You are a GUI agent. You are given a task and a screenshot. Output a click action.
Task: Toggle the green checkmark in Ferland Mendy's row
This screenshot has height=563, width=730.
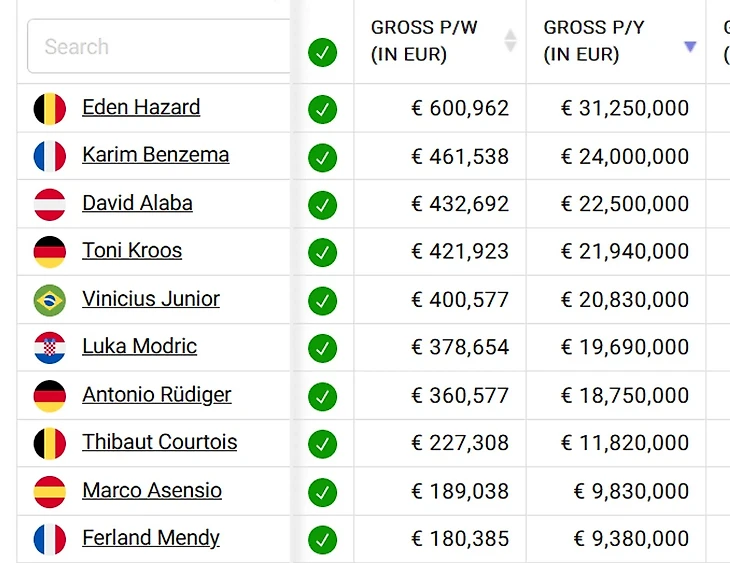[x=322, y=540]
